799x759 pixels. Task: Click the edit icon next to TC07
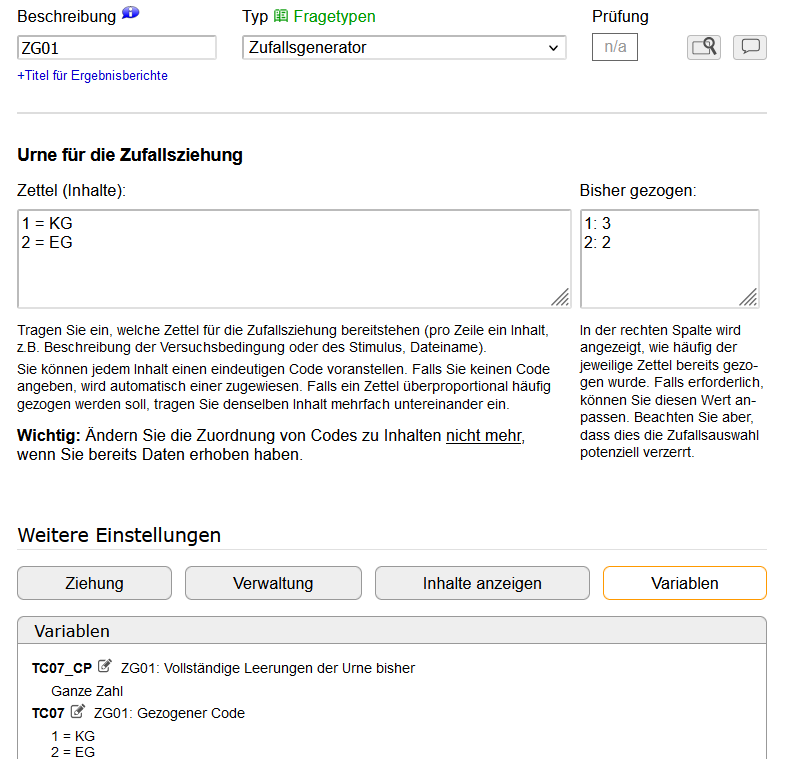click(78, 712)
